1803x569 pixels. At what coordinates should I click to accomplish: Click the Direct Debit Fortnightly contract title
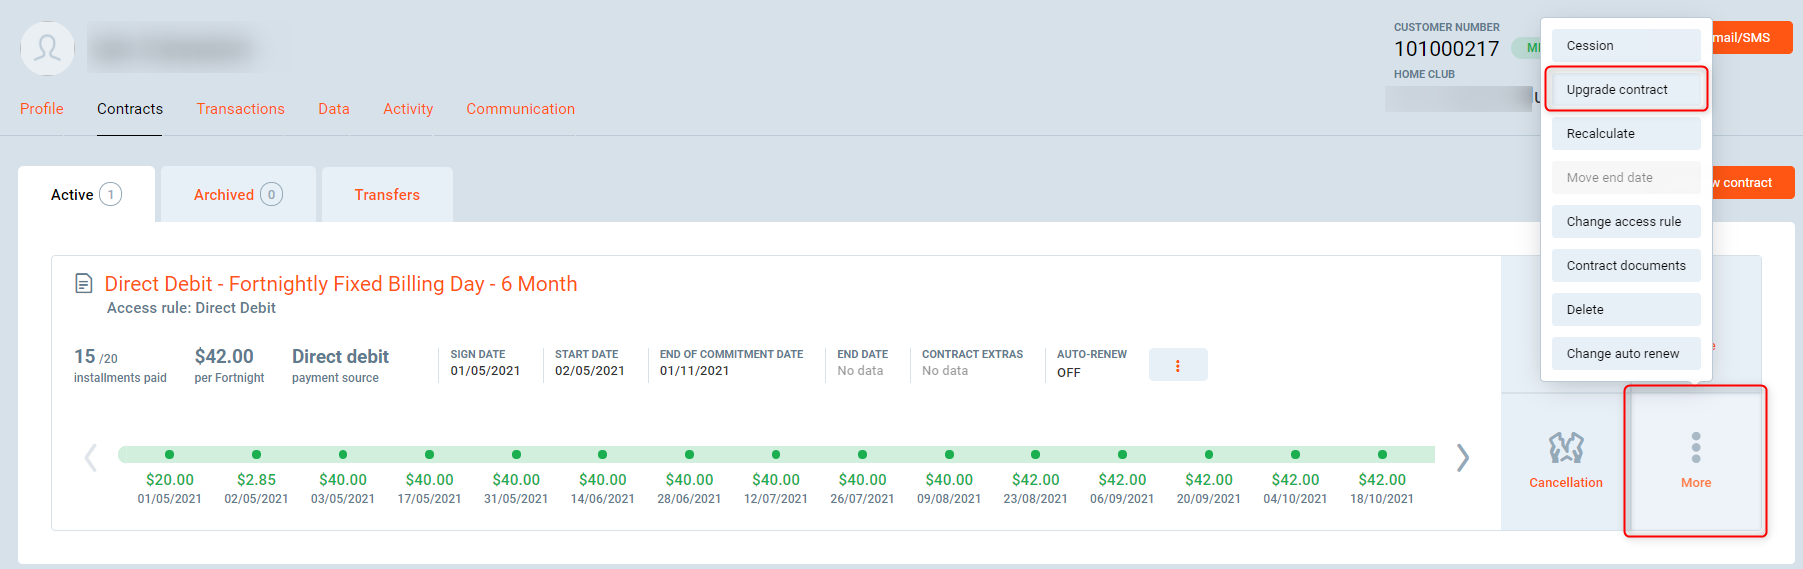click(x=340, y=284)
